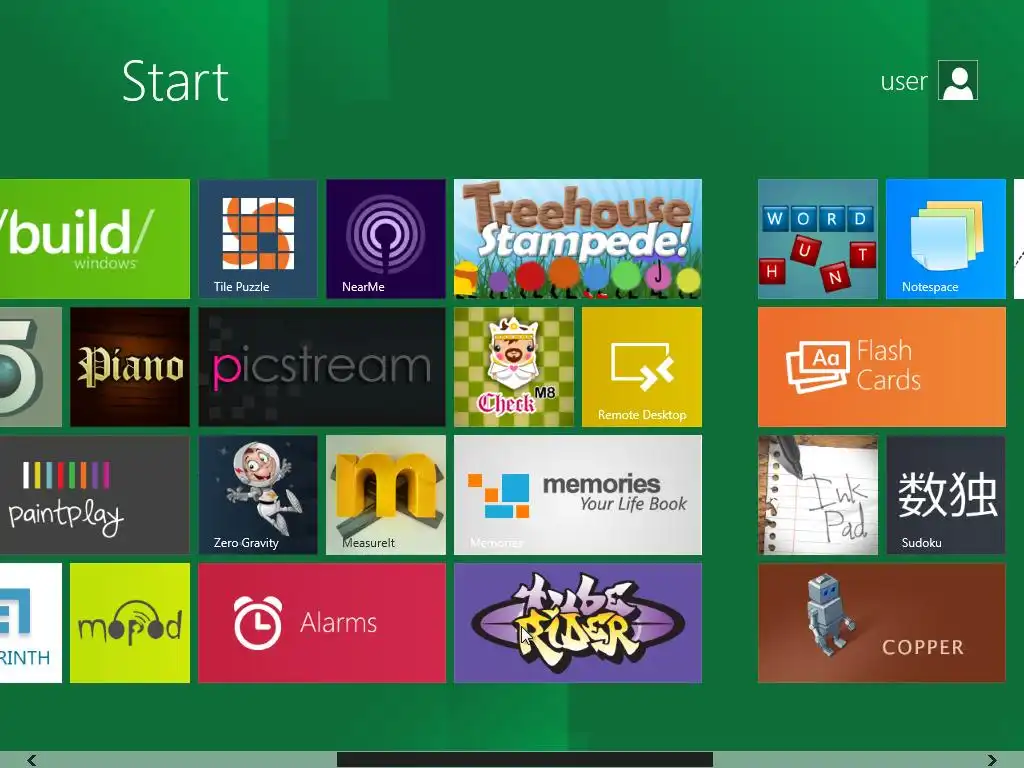Launch the Sudoku tile
The image size is (1024, 768).
[x=946, y=495]
